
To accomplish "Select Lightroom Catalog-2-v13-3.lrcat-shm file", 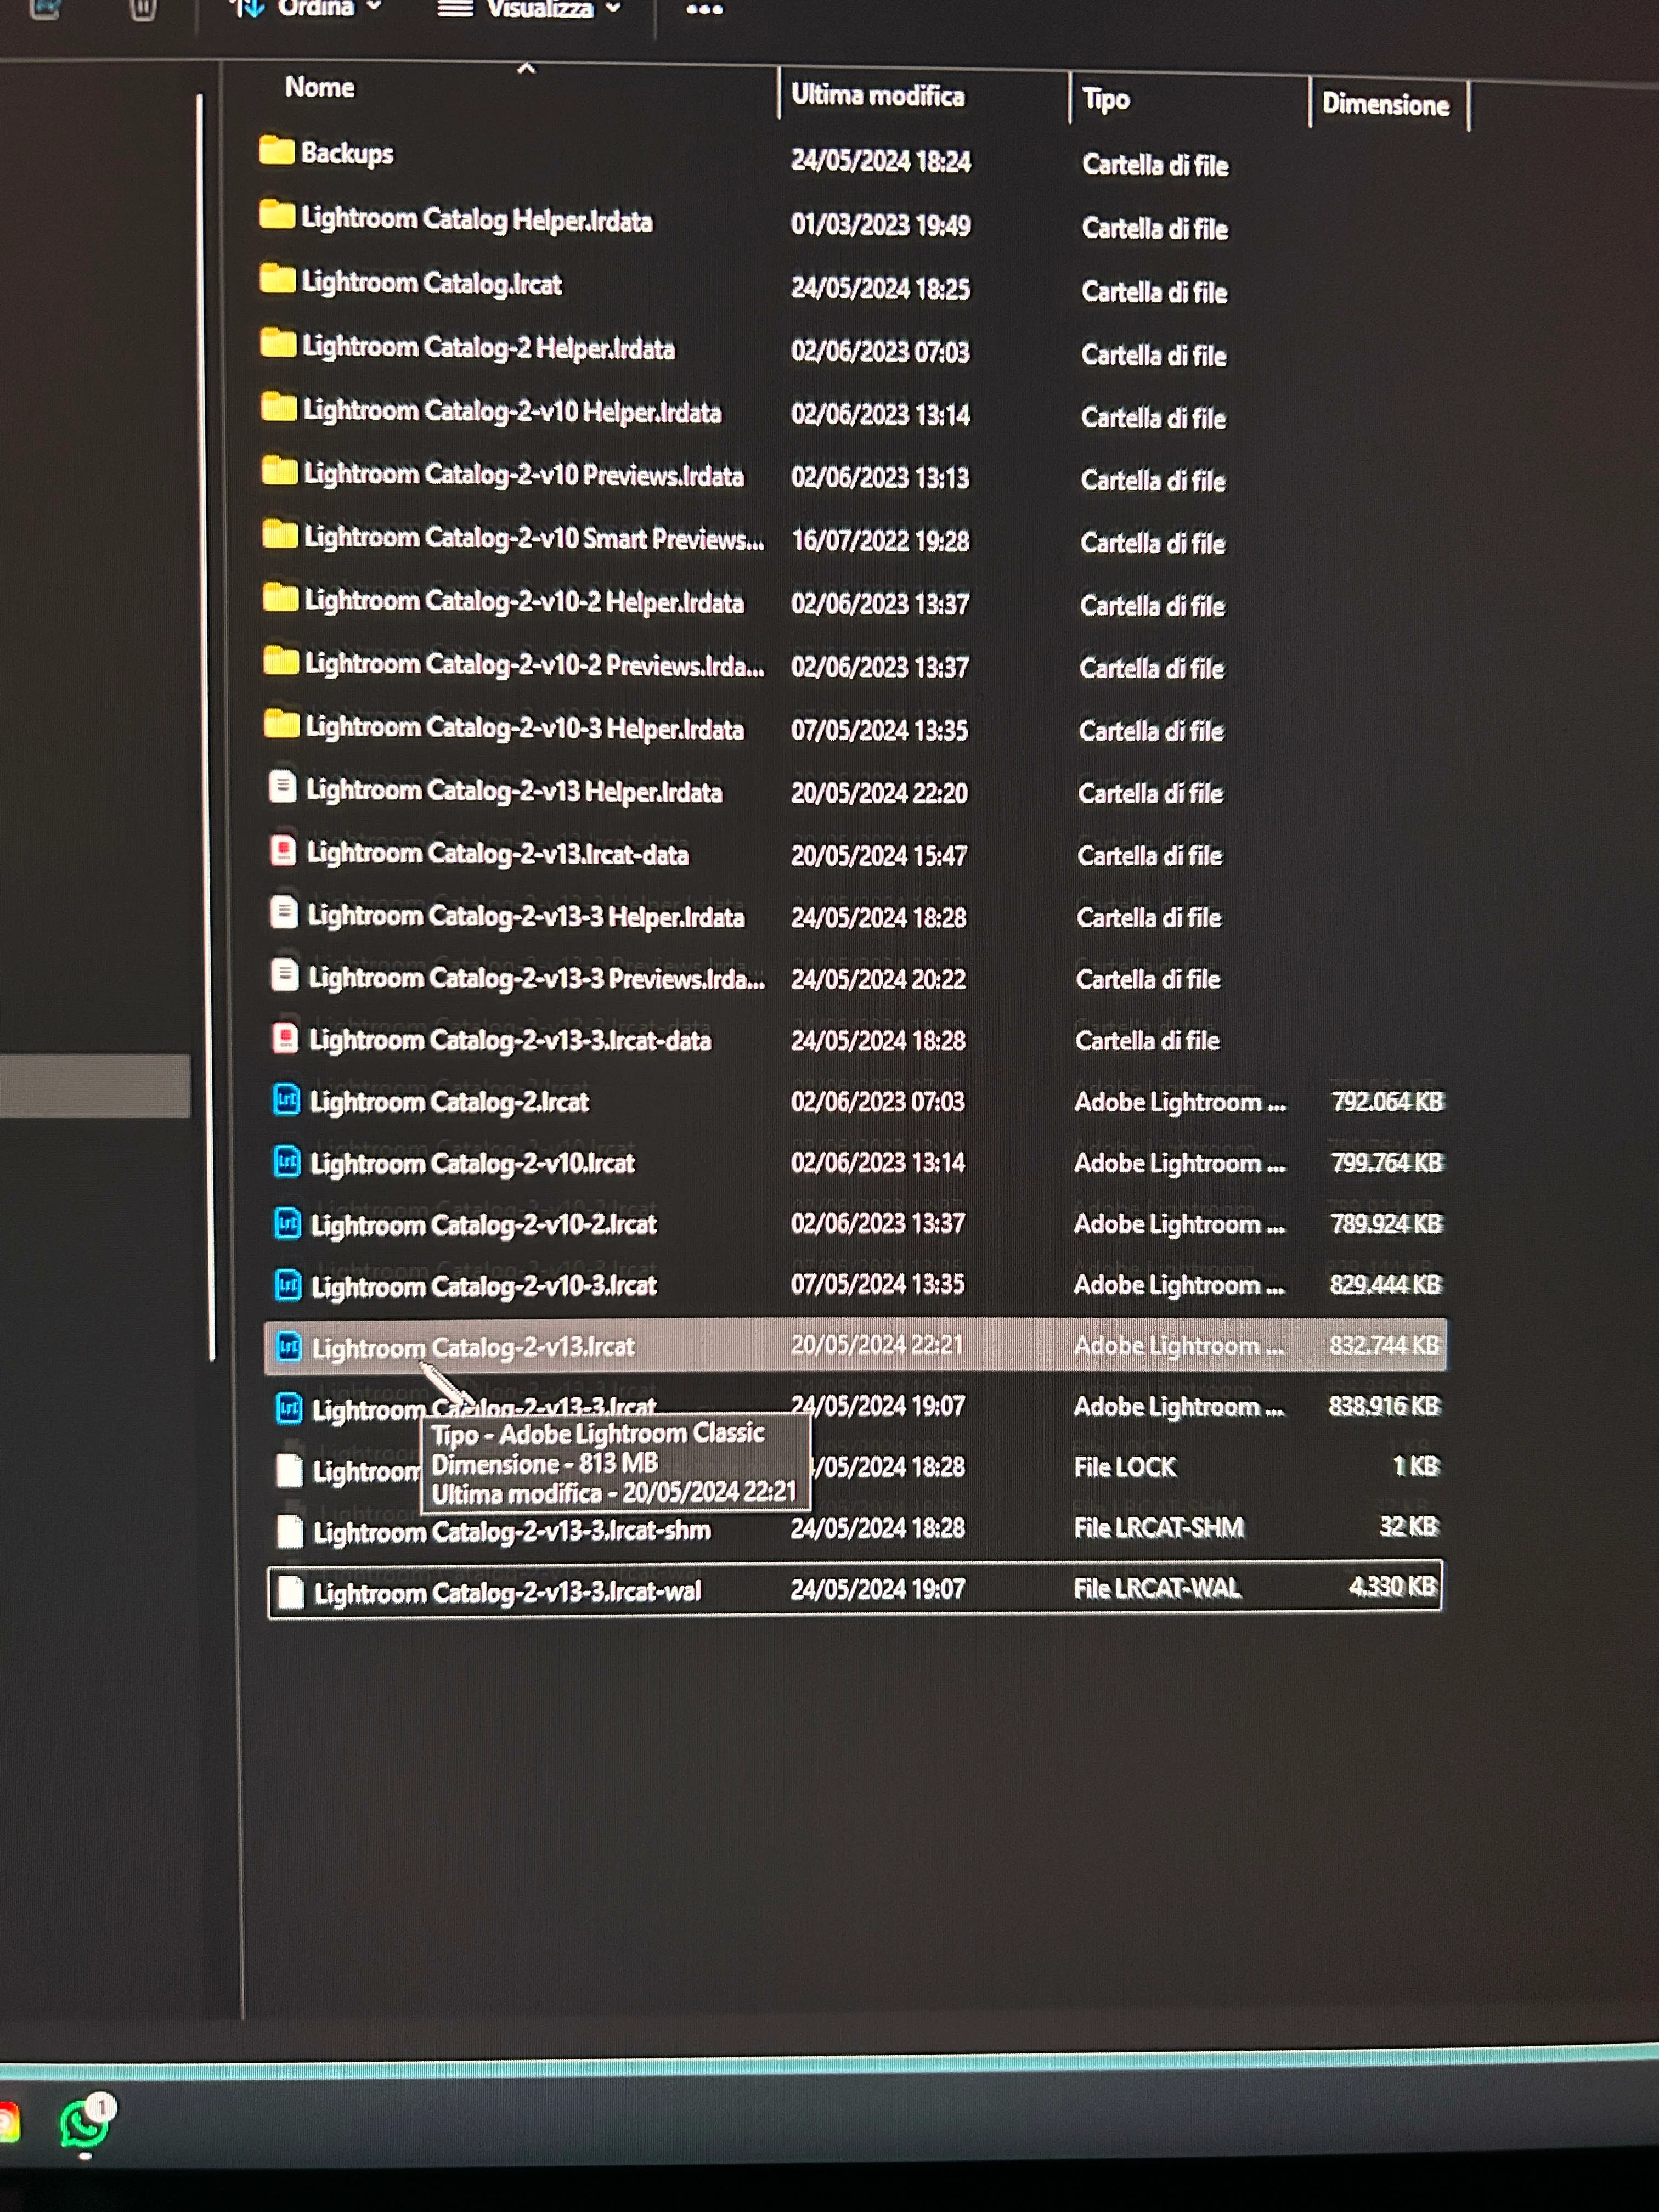I will pyautogui.click(x=512, y=1531).
